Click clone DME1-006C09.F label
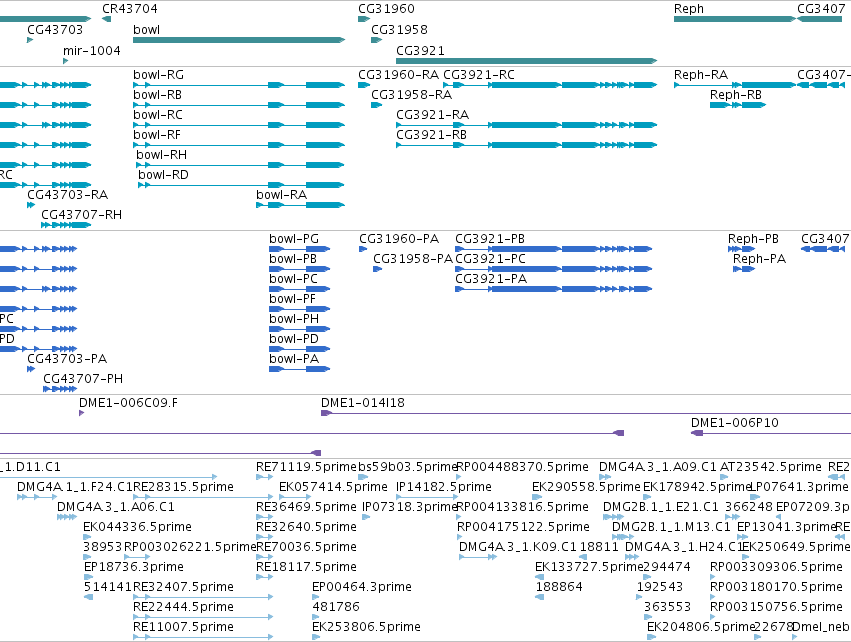This screenshot has width=851, height=642. pyautogui.click(x=128, y=403)
